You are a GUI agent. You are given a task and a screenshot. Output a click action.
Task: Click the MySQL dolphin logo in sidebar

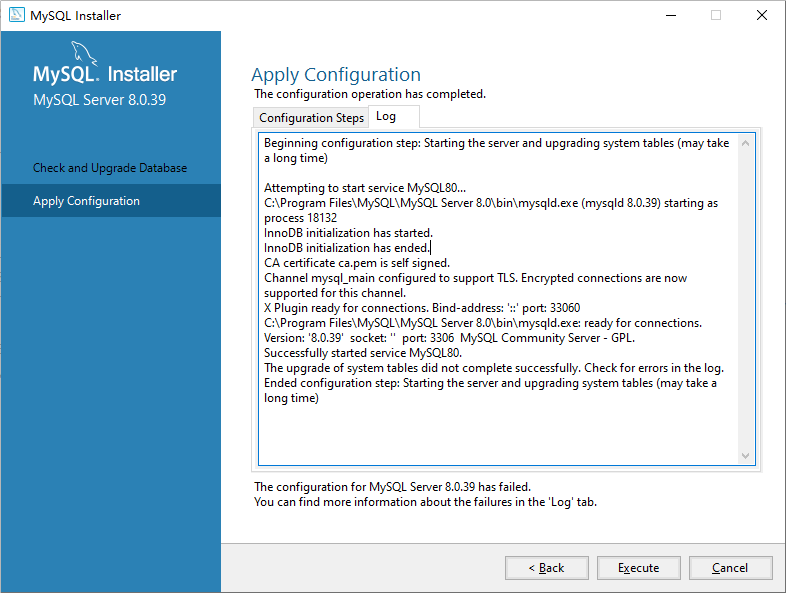click(84, 53)
